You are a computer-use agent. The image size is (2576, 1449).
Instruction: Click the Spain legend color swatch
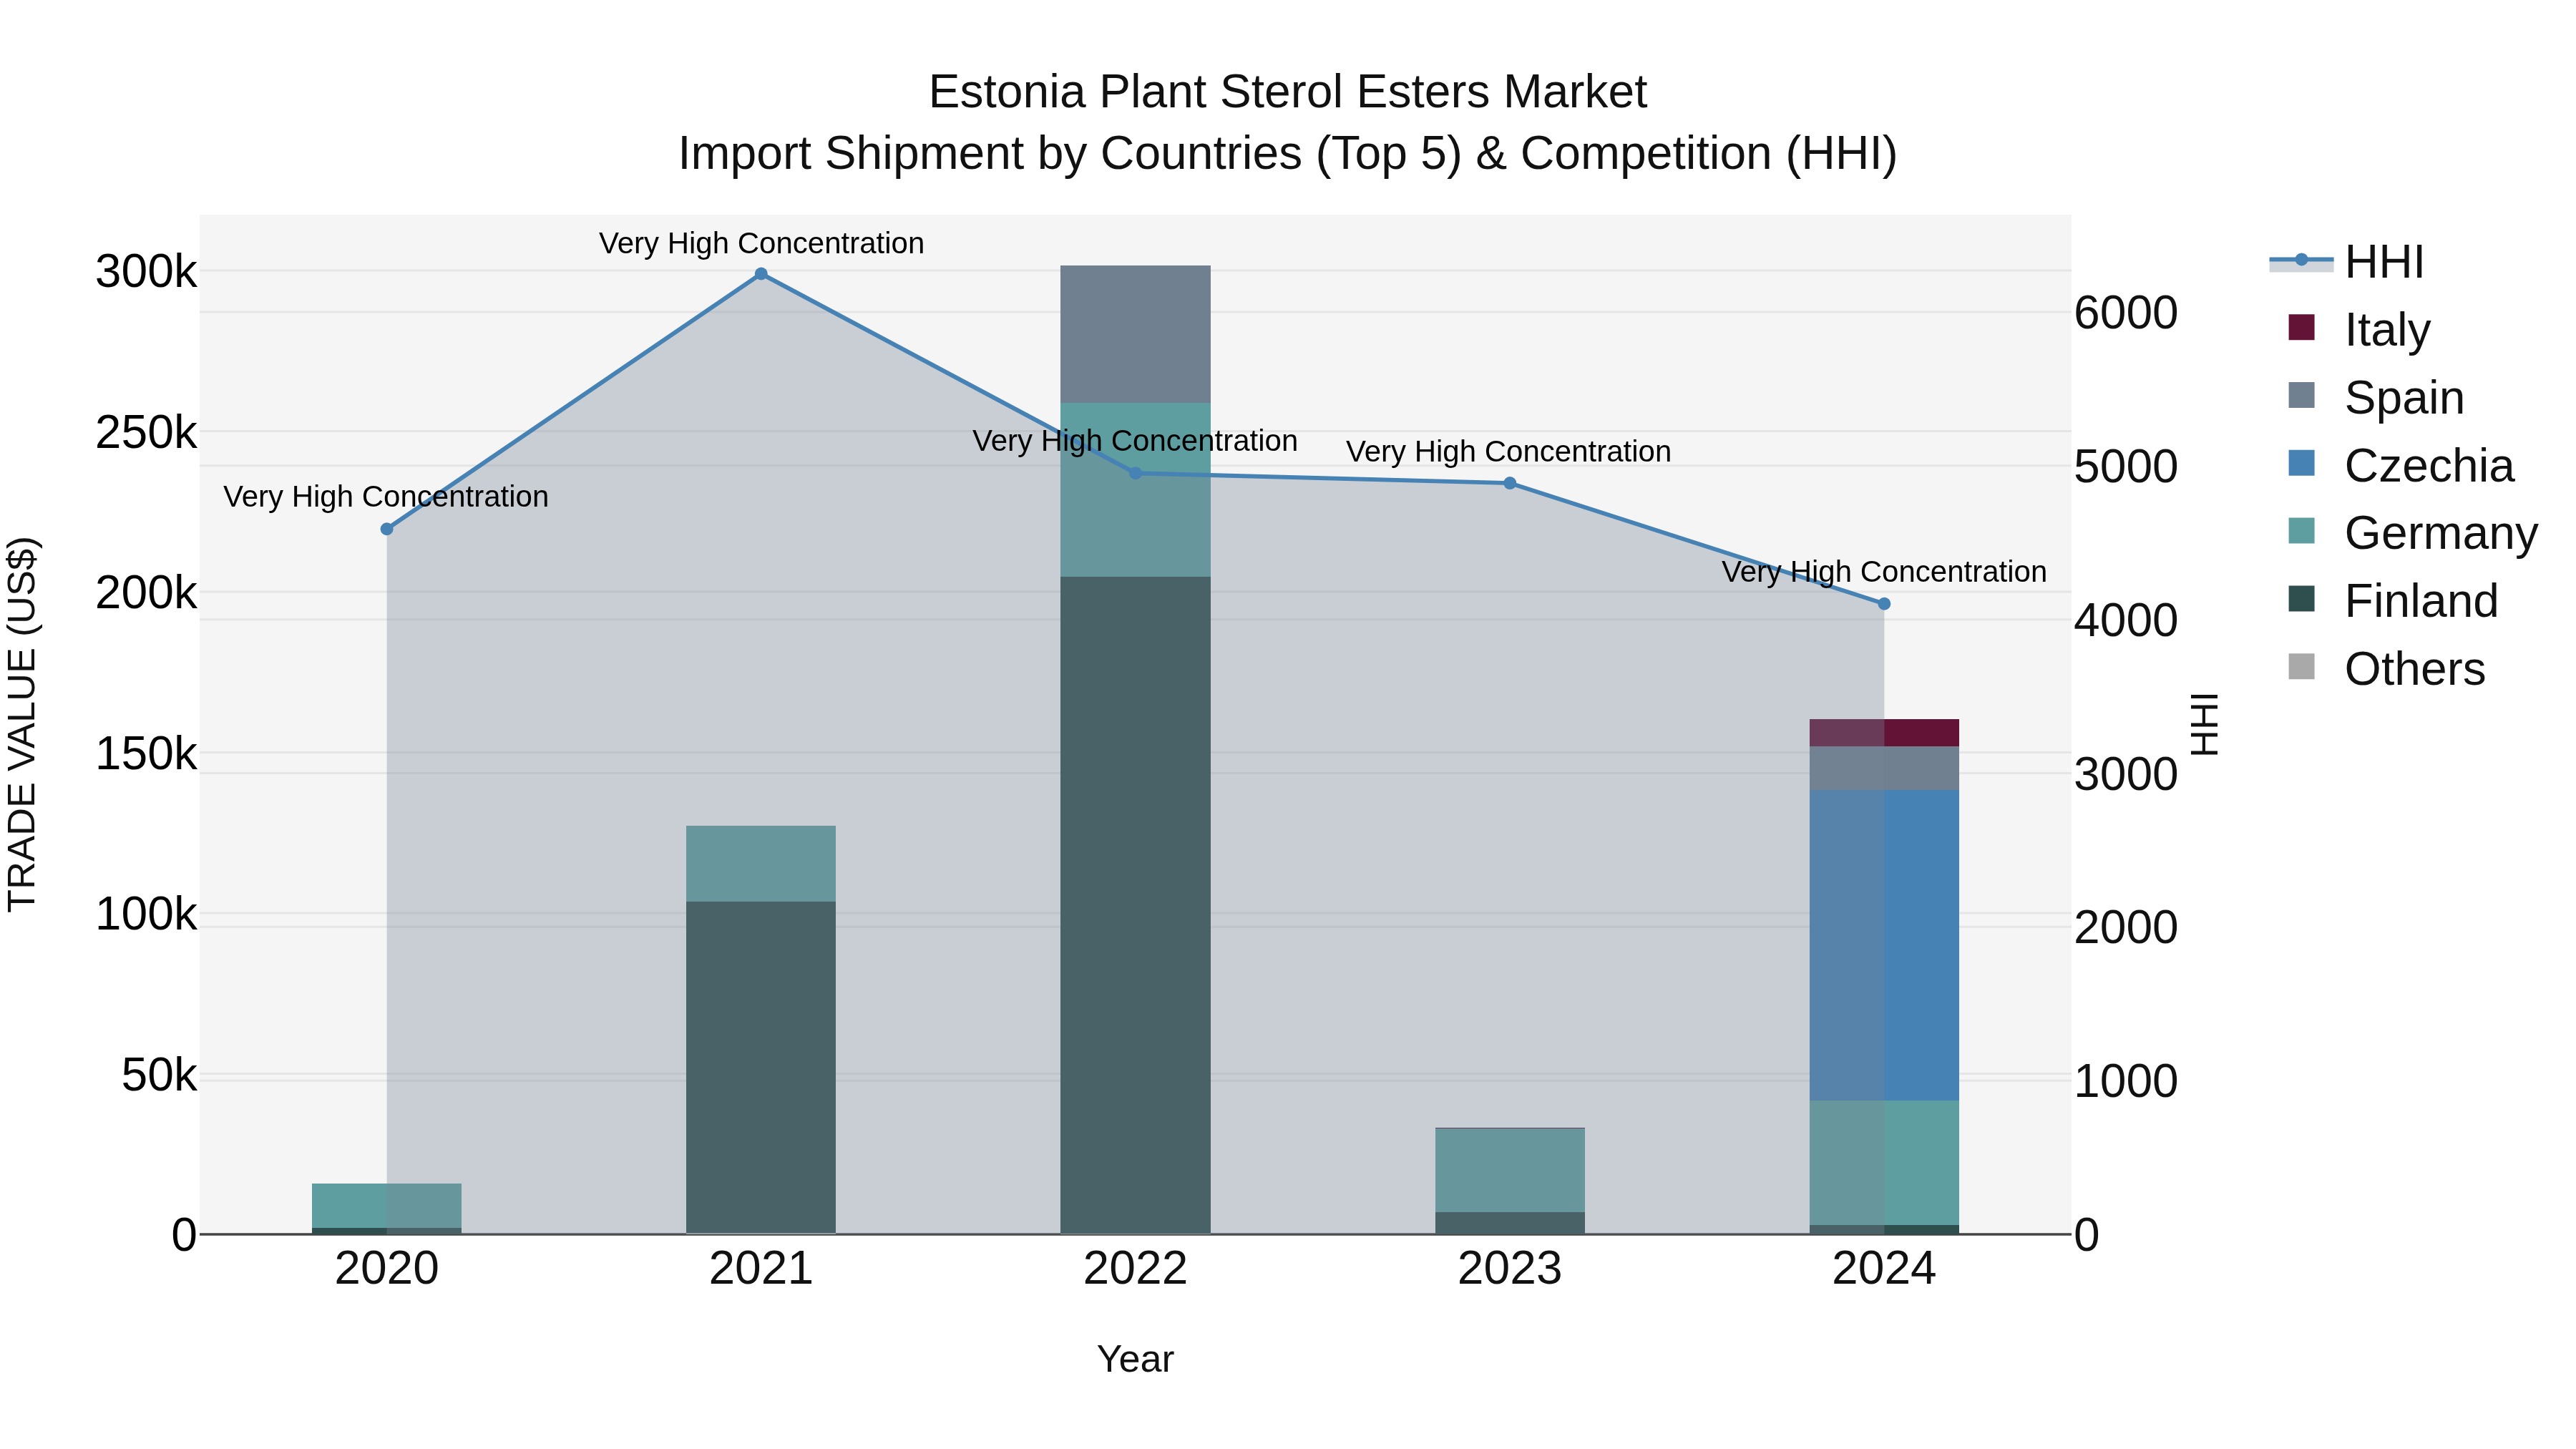[x=2301, y=396]
